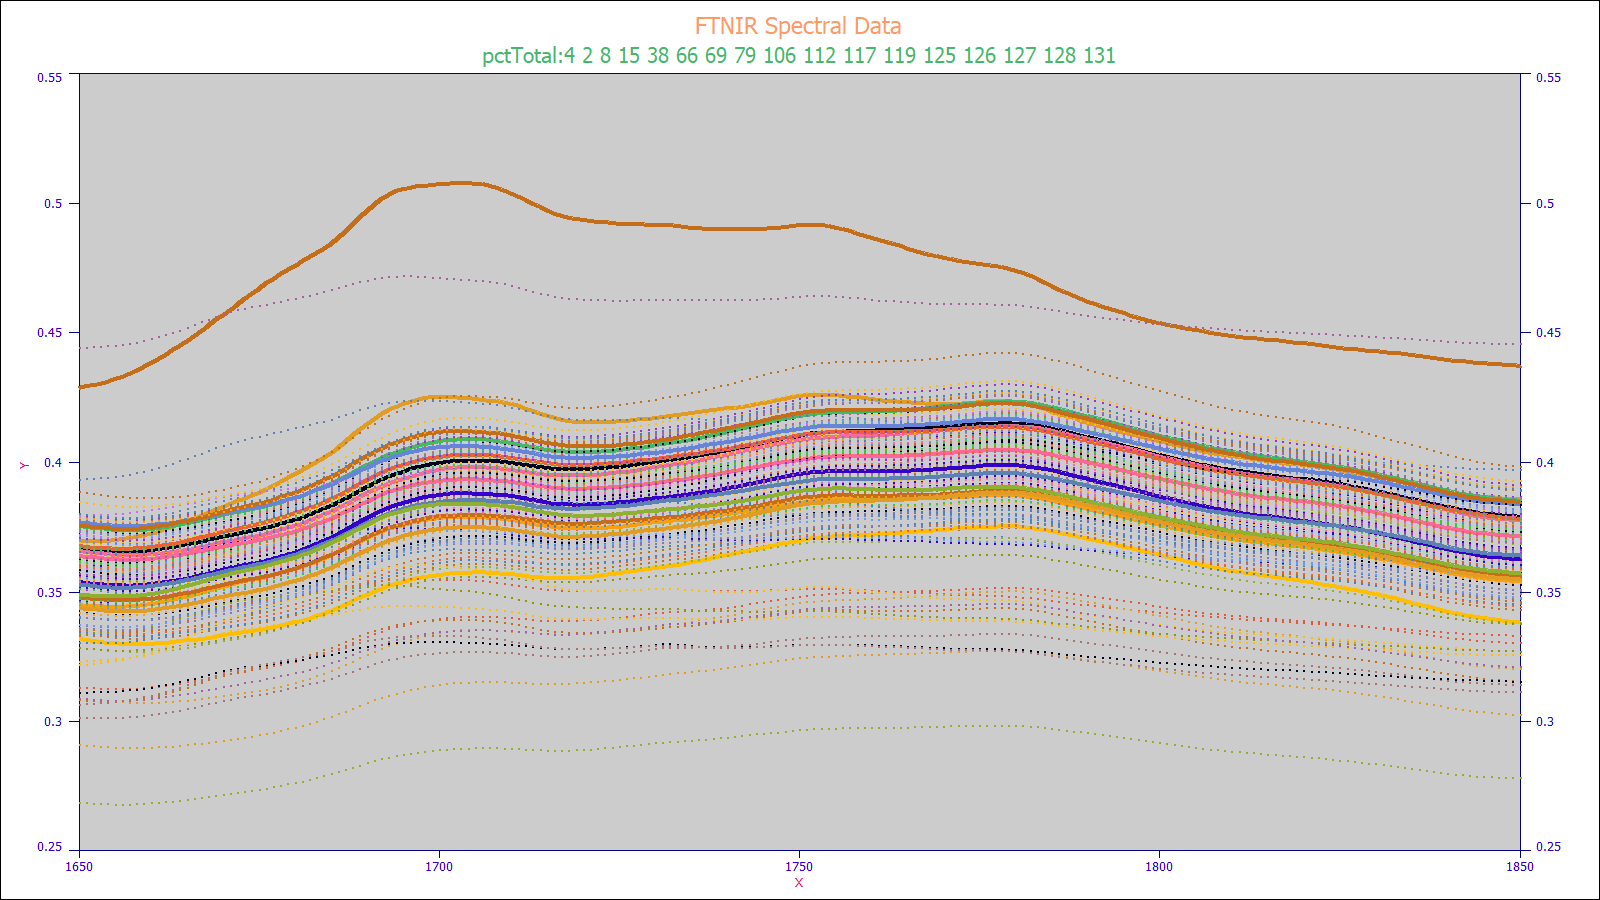Click 0.45 on the right Y axis
Viewport: 1600px width, 900px height.
point(1547,333)
